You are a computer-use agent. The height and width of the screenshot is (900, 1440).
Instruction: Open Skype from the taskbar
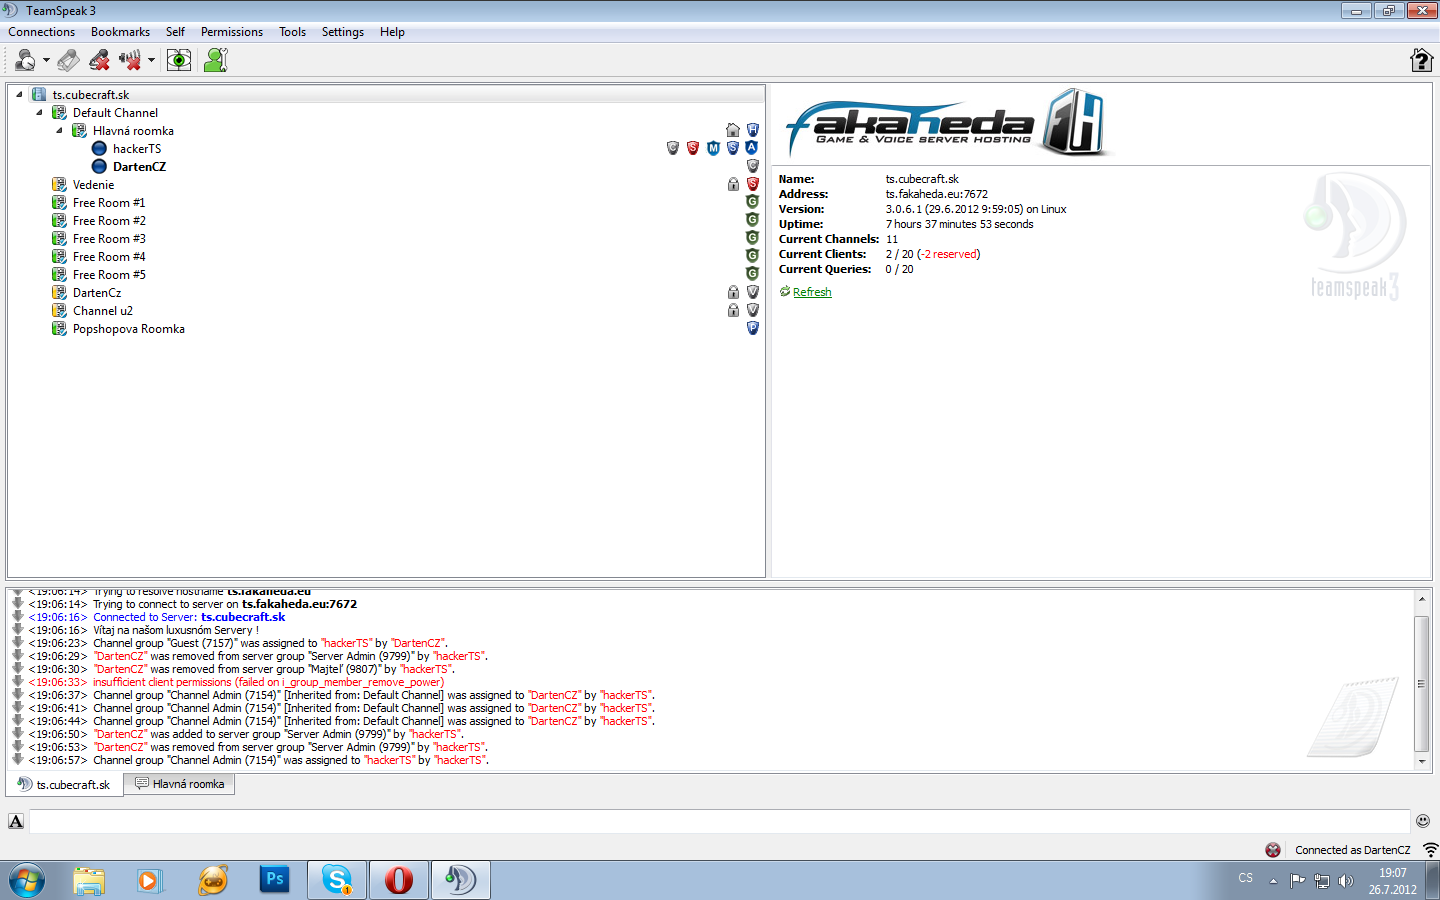(336, 880)
